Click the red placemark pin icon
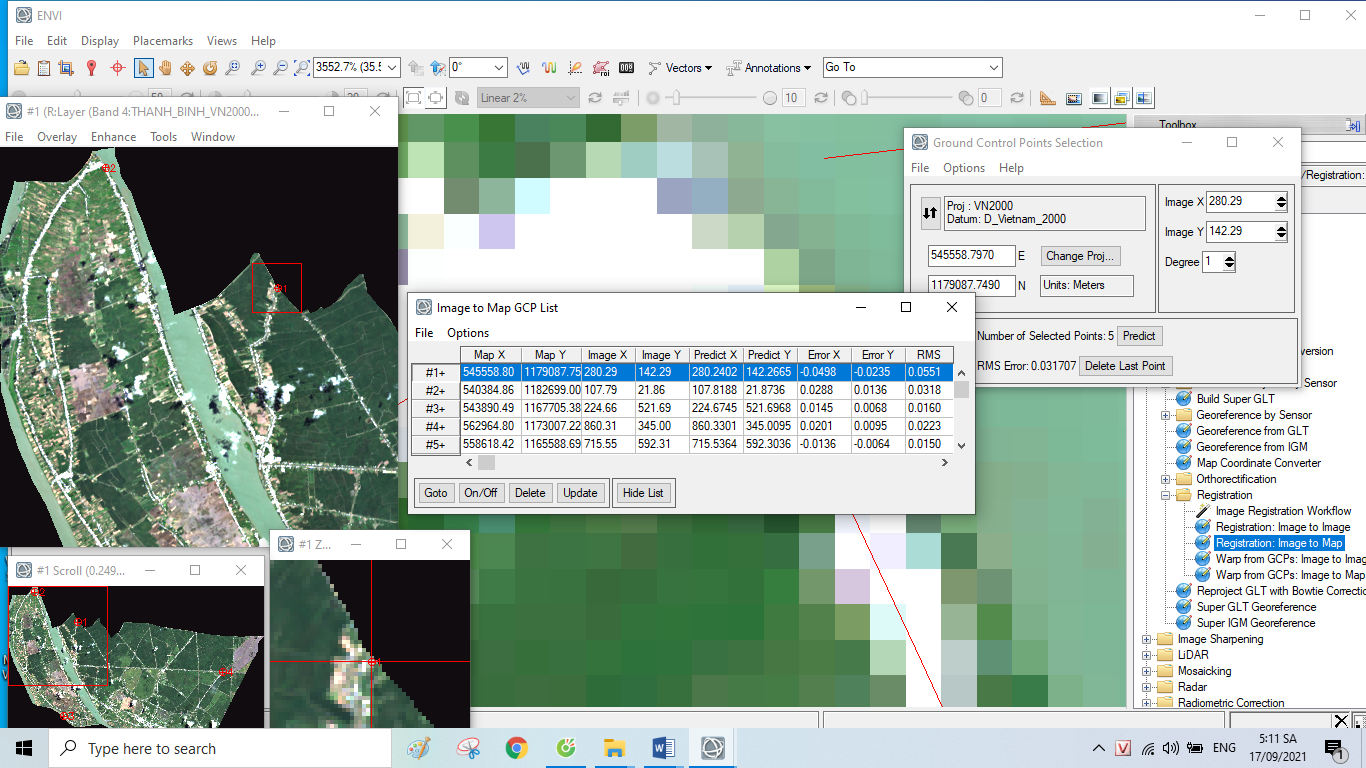 91,68
